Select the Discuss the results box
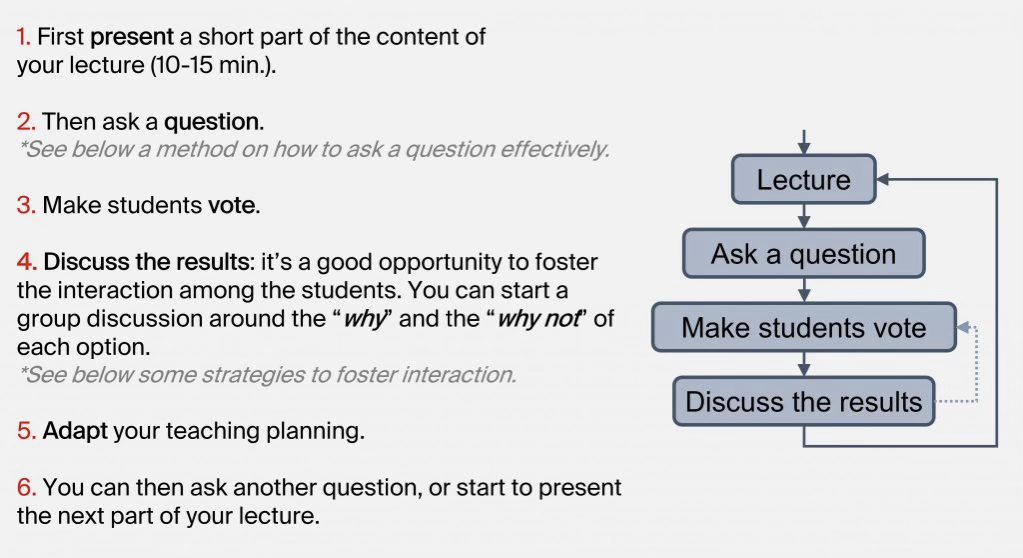Viewport: 1023px width, 558px height. pos(804,402)
